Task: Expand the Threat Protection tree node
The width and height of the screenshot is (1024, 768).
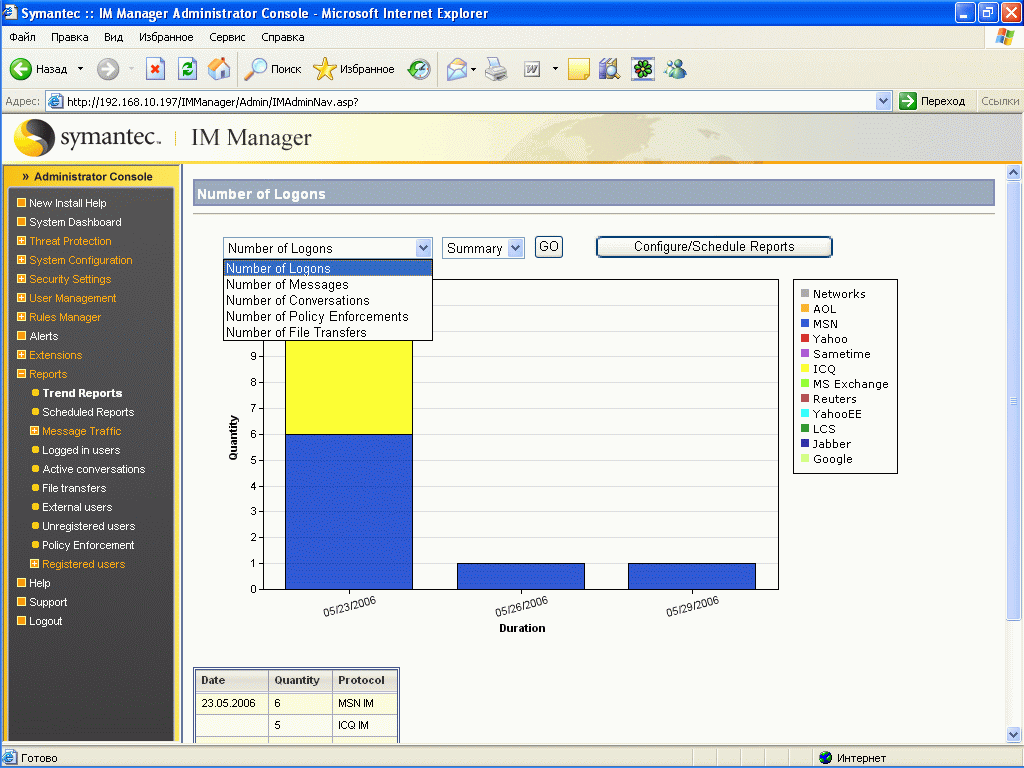Action: pyautogui.click(x=22, y=241)
